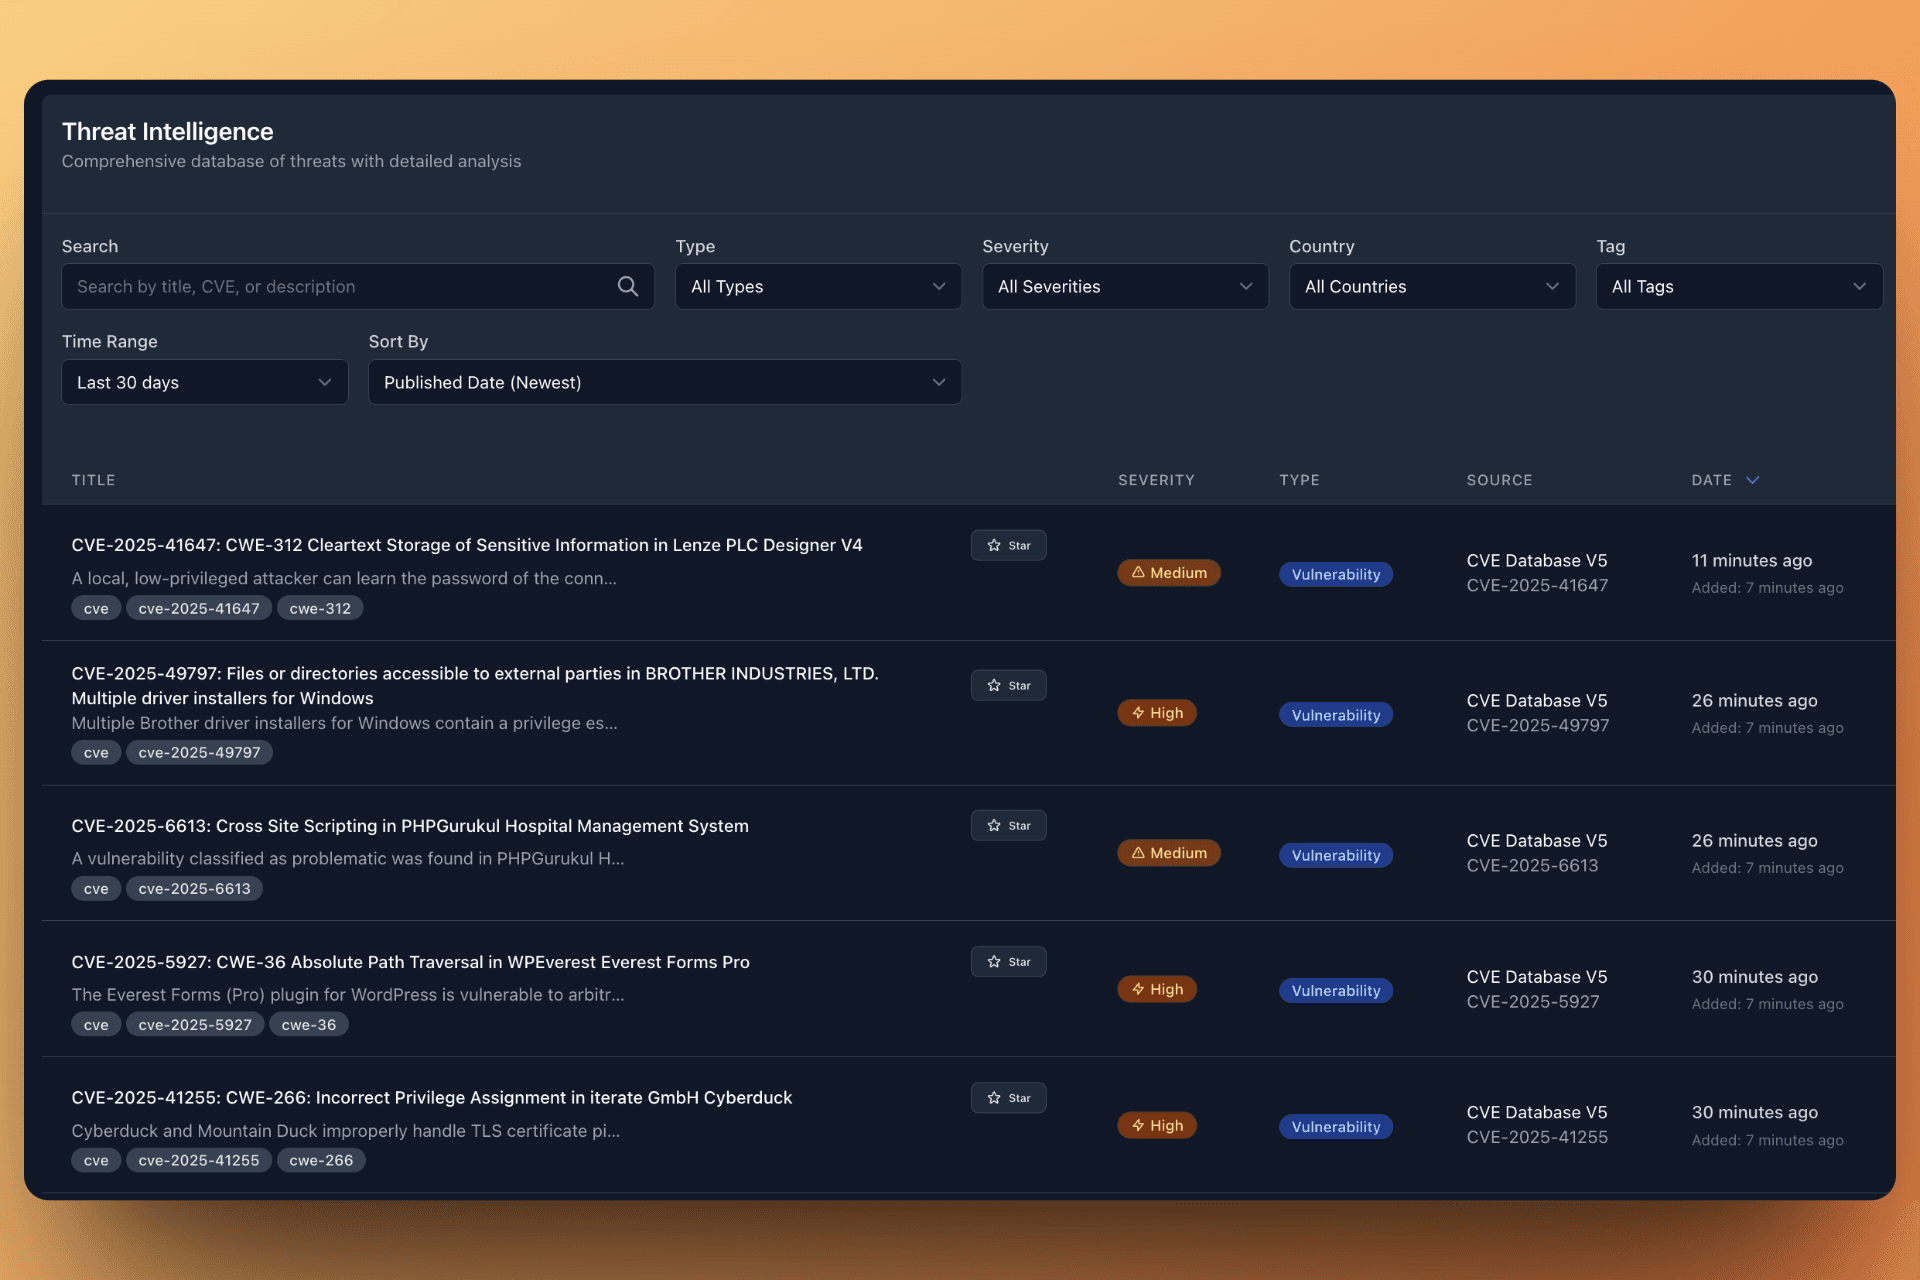The width and height of the screenshot is (1920, 1280).
Task: Click the High severity icon on CVE-2025-41255
Action: tap(1139, 1124)
